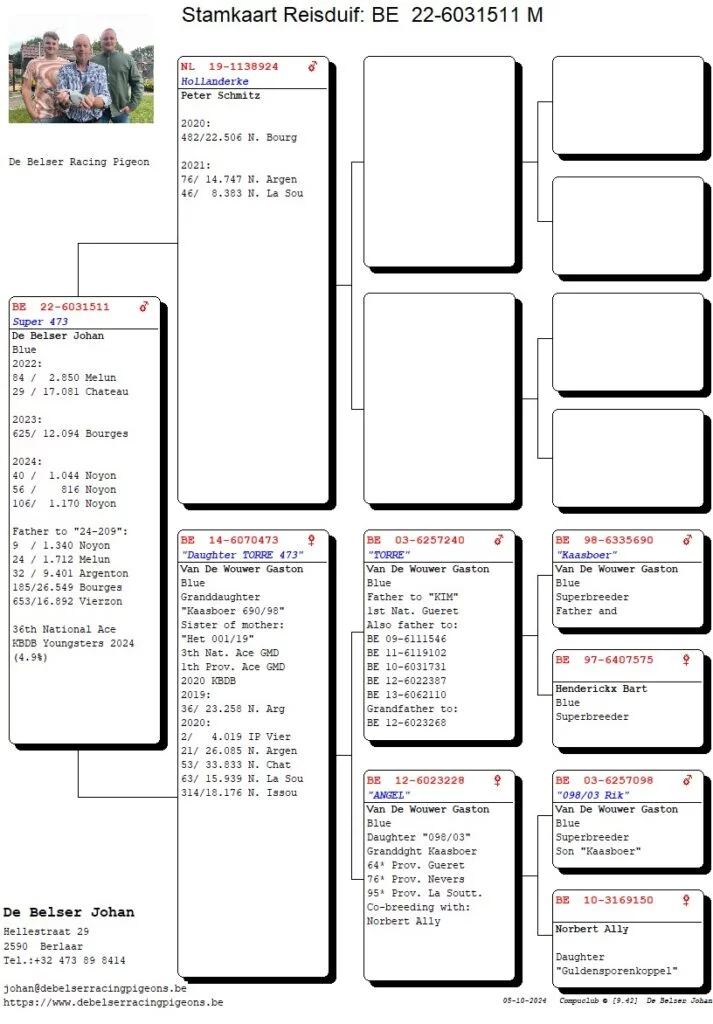Click the phone number +32 473 89 8414
Image resolution: width=713 pixels, height=1024 pixels.
(64, 960)
